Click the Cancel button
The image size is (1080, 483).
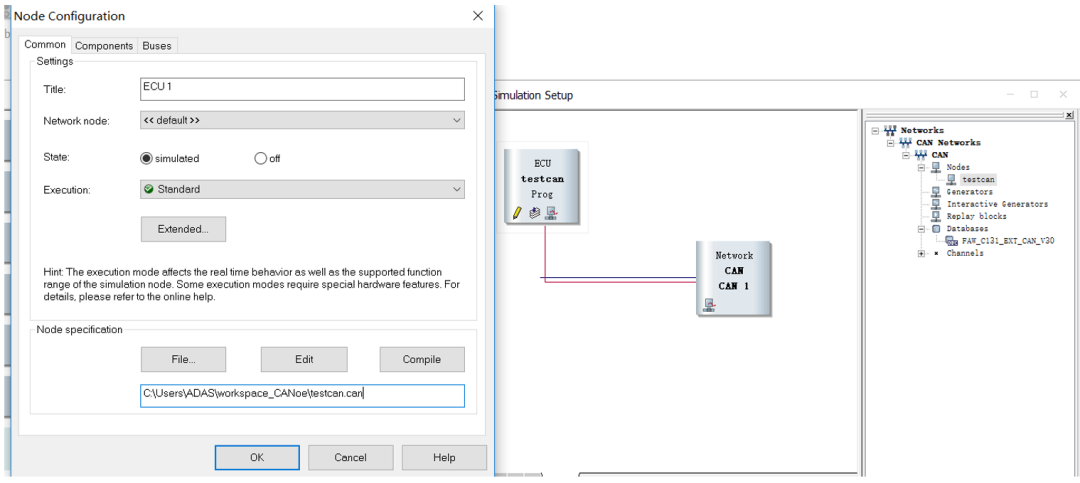click(351, 458)
